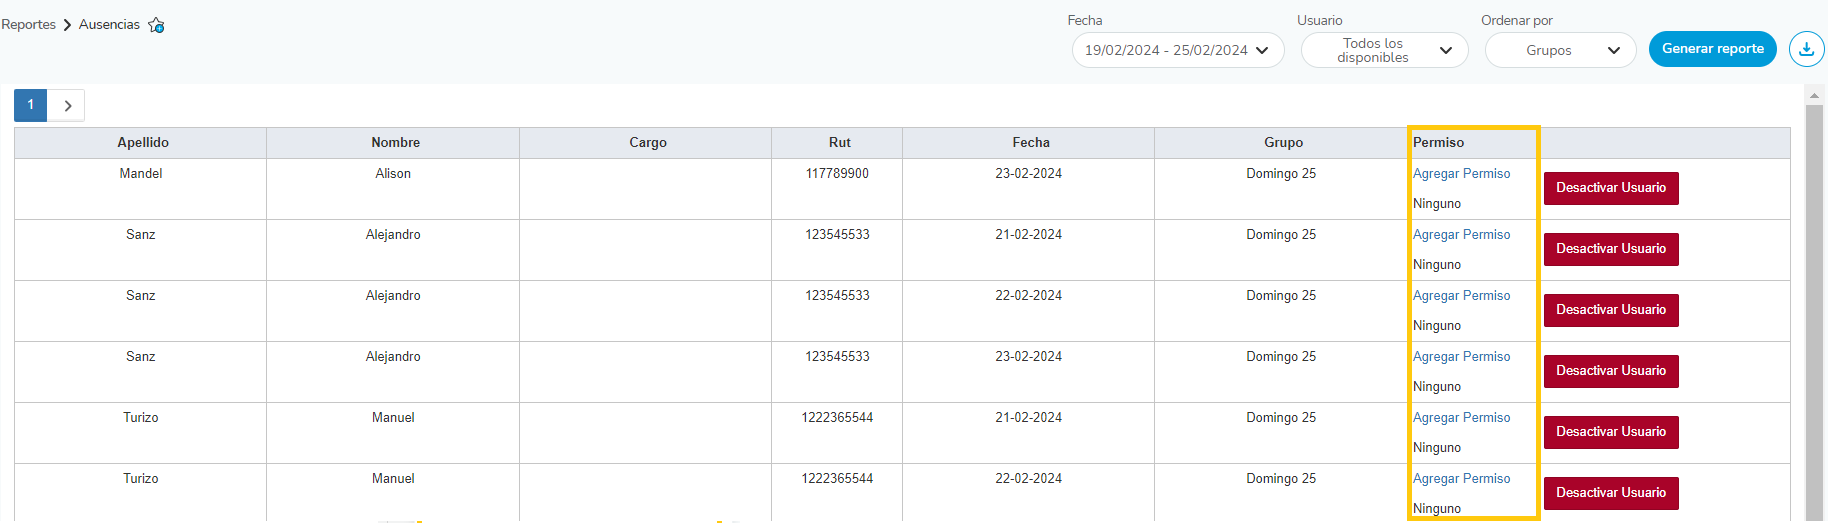Viewport: 1828px width, 523px height.
Task: Deactivate user Sanz on the 22-02-2024 row
Action: coord(1610,310)
